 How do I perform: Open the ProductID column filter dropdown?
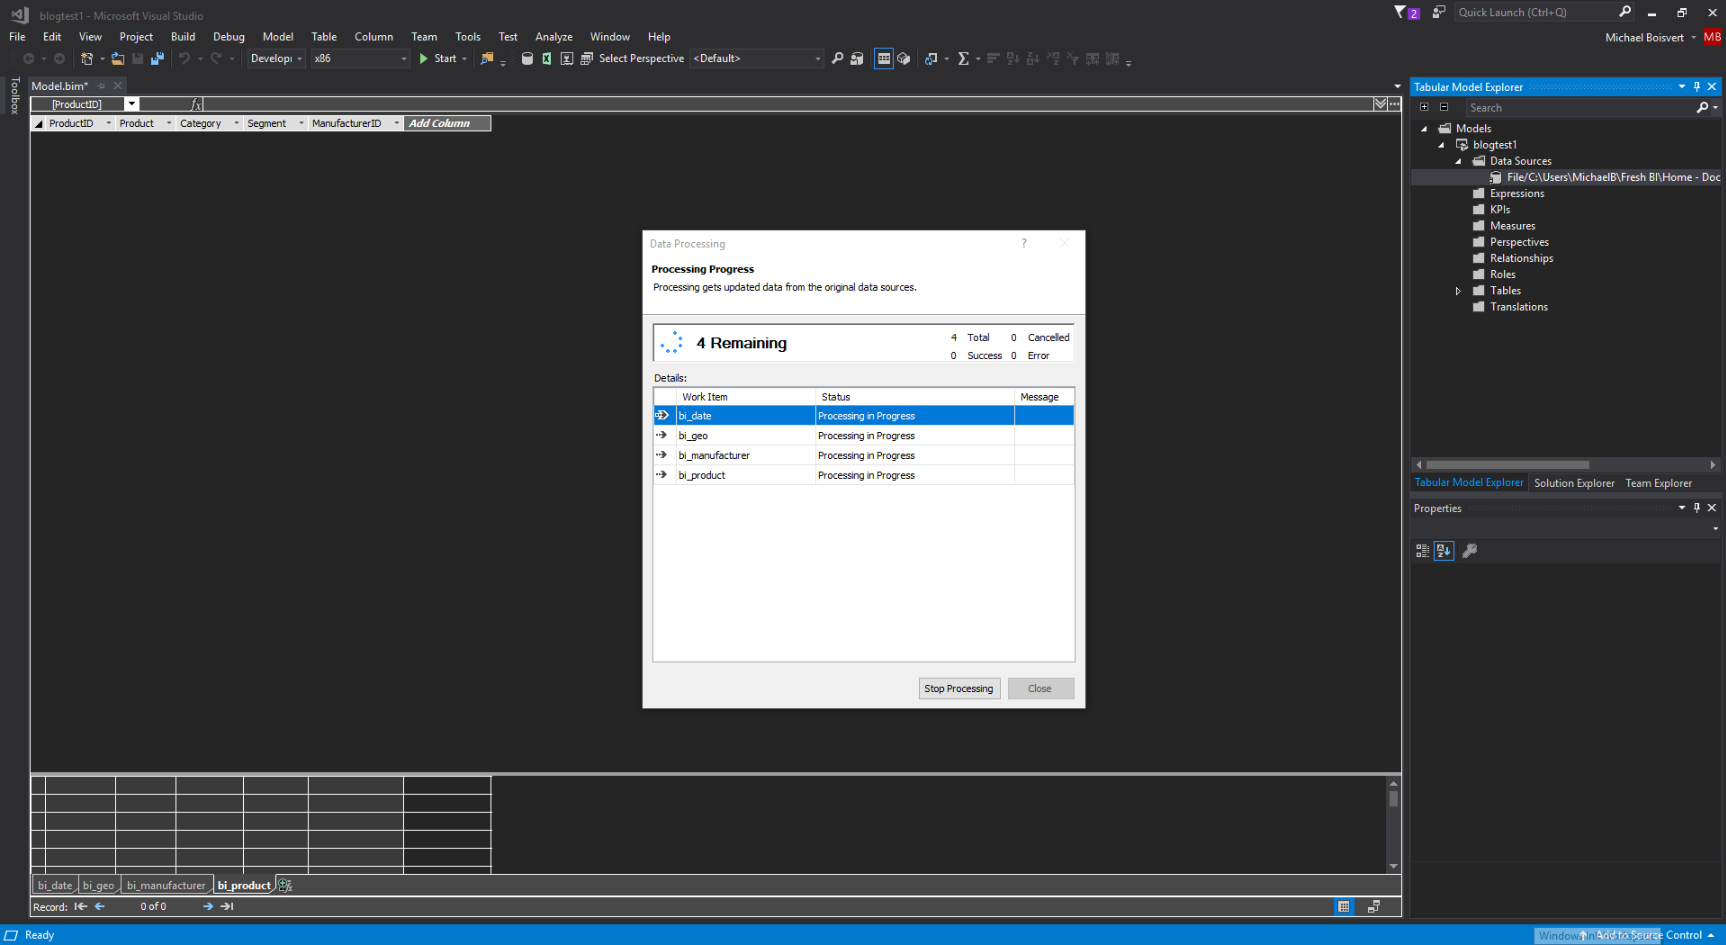(x=109, y=124)
